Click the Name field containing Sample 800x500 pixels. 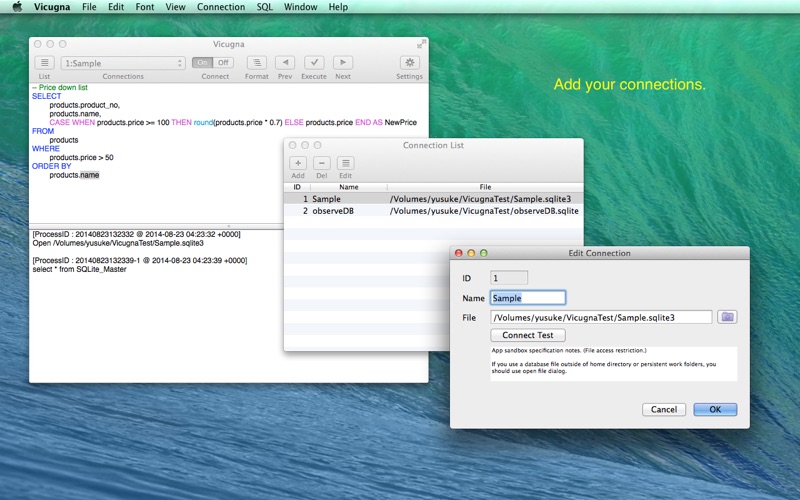coord(528,298)
